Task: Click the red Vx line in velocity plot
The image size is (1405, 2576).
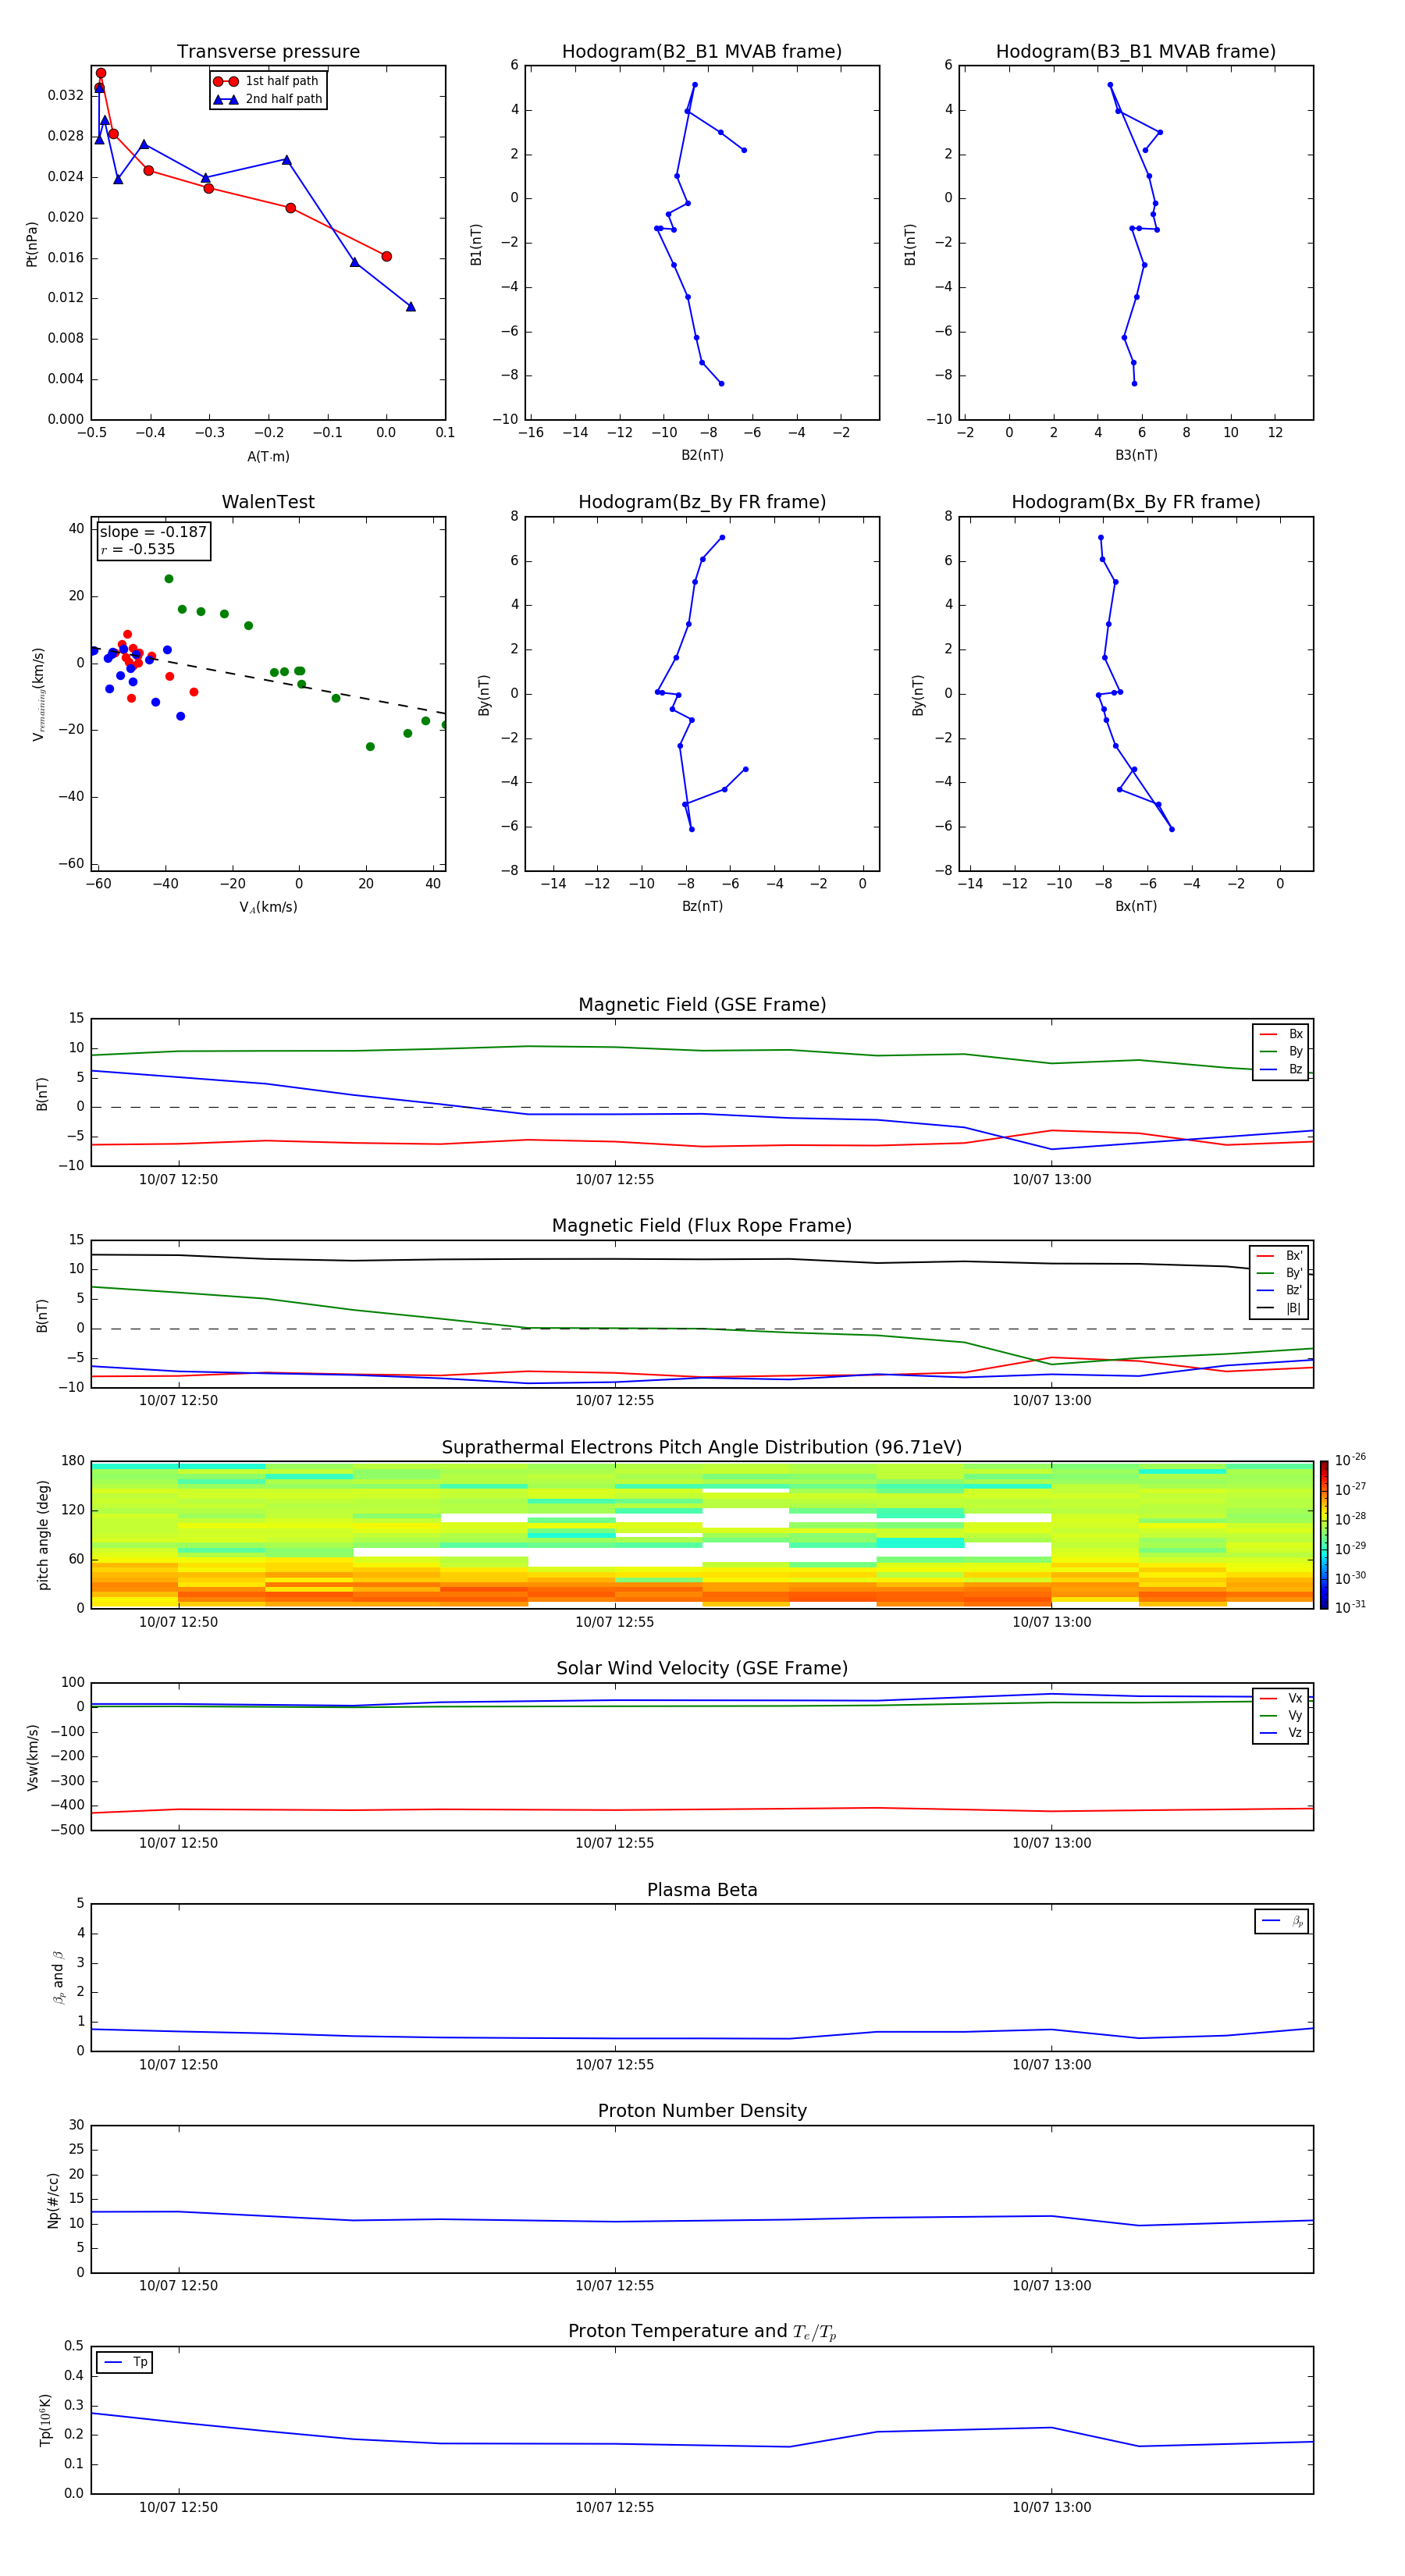Action: coord(702,1809)
